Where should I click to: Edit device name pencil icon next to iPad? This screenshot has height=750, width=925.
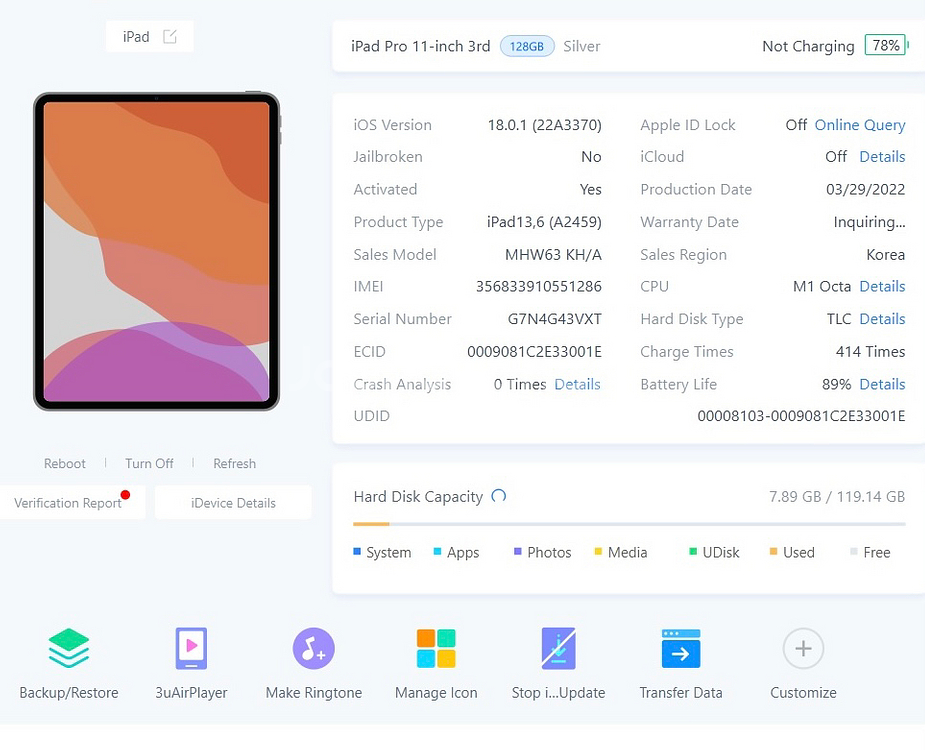[170, 37]
